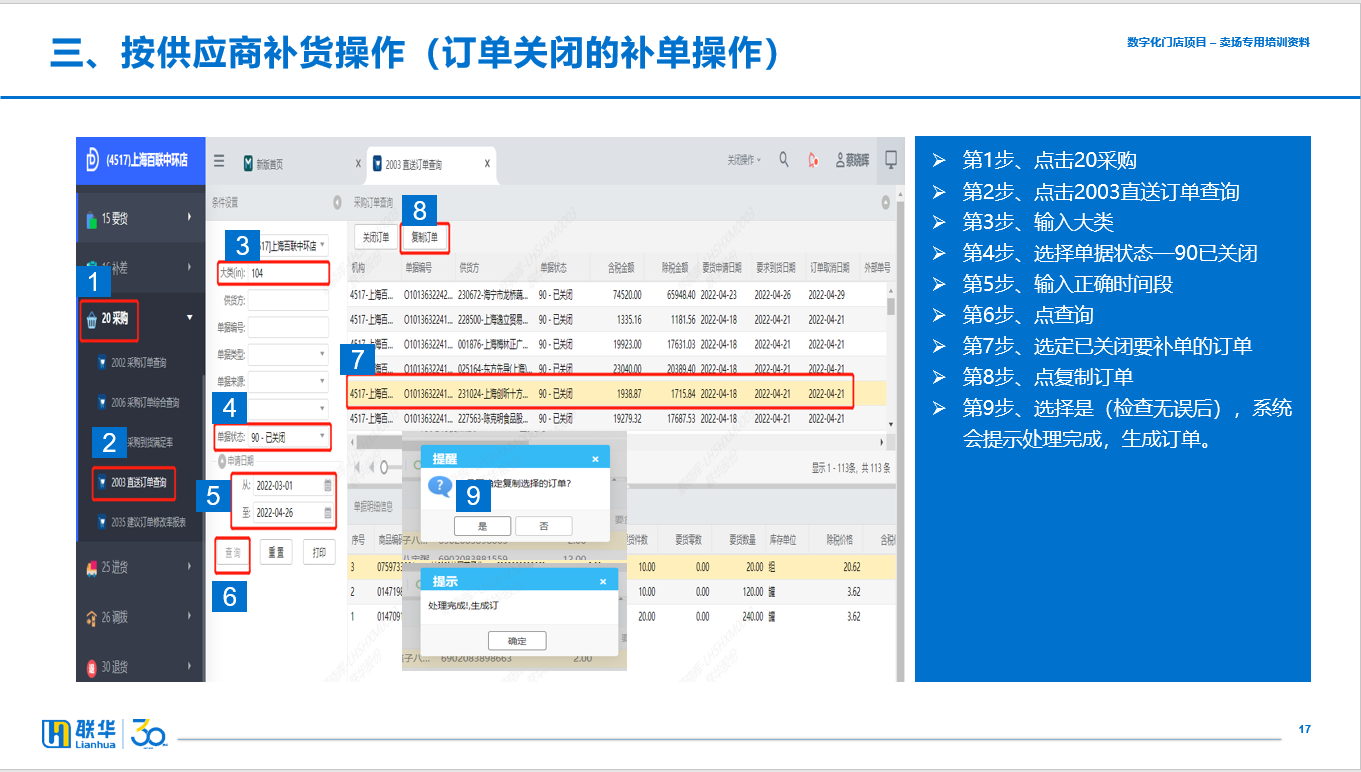Click the 从 date field 2022-03-01
The image size is (1361, 772).
294,485
